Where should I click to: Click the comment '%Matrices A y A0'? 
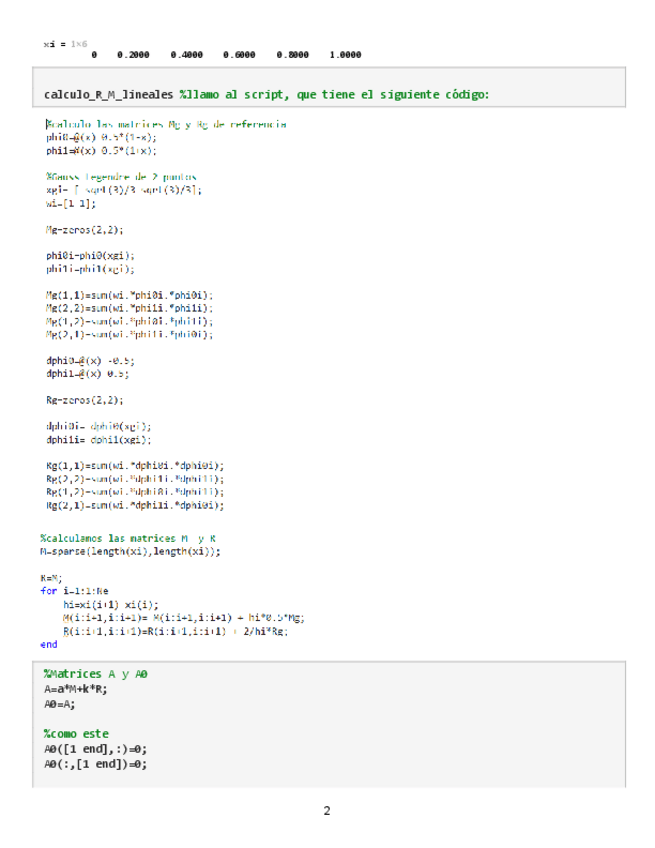tap(96, 674)
